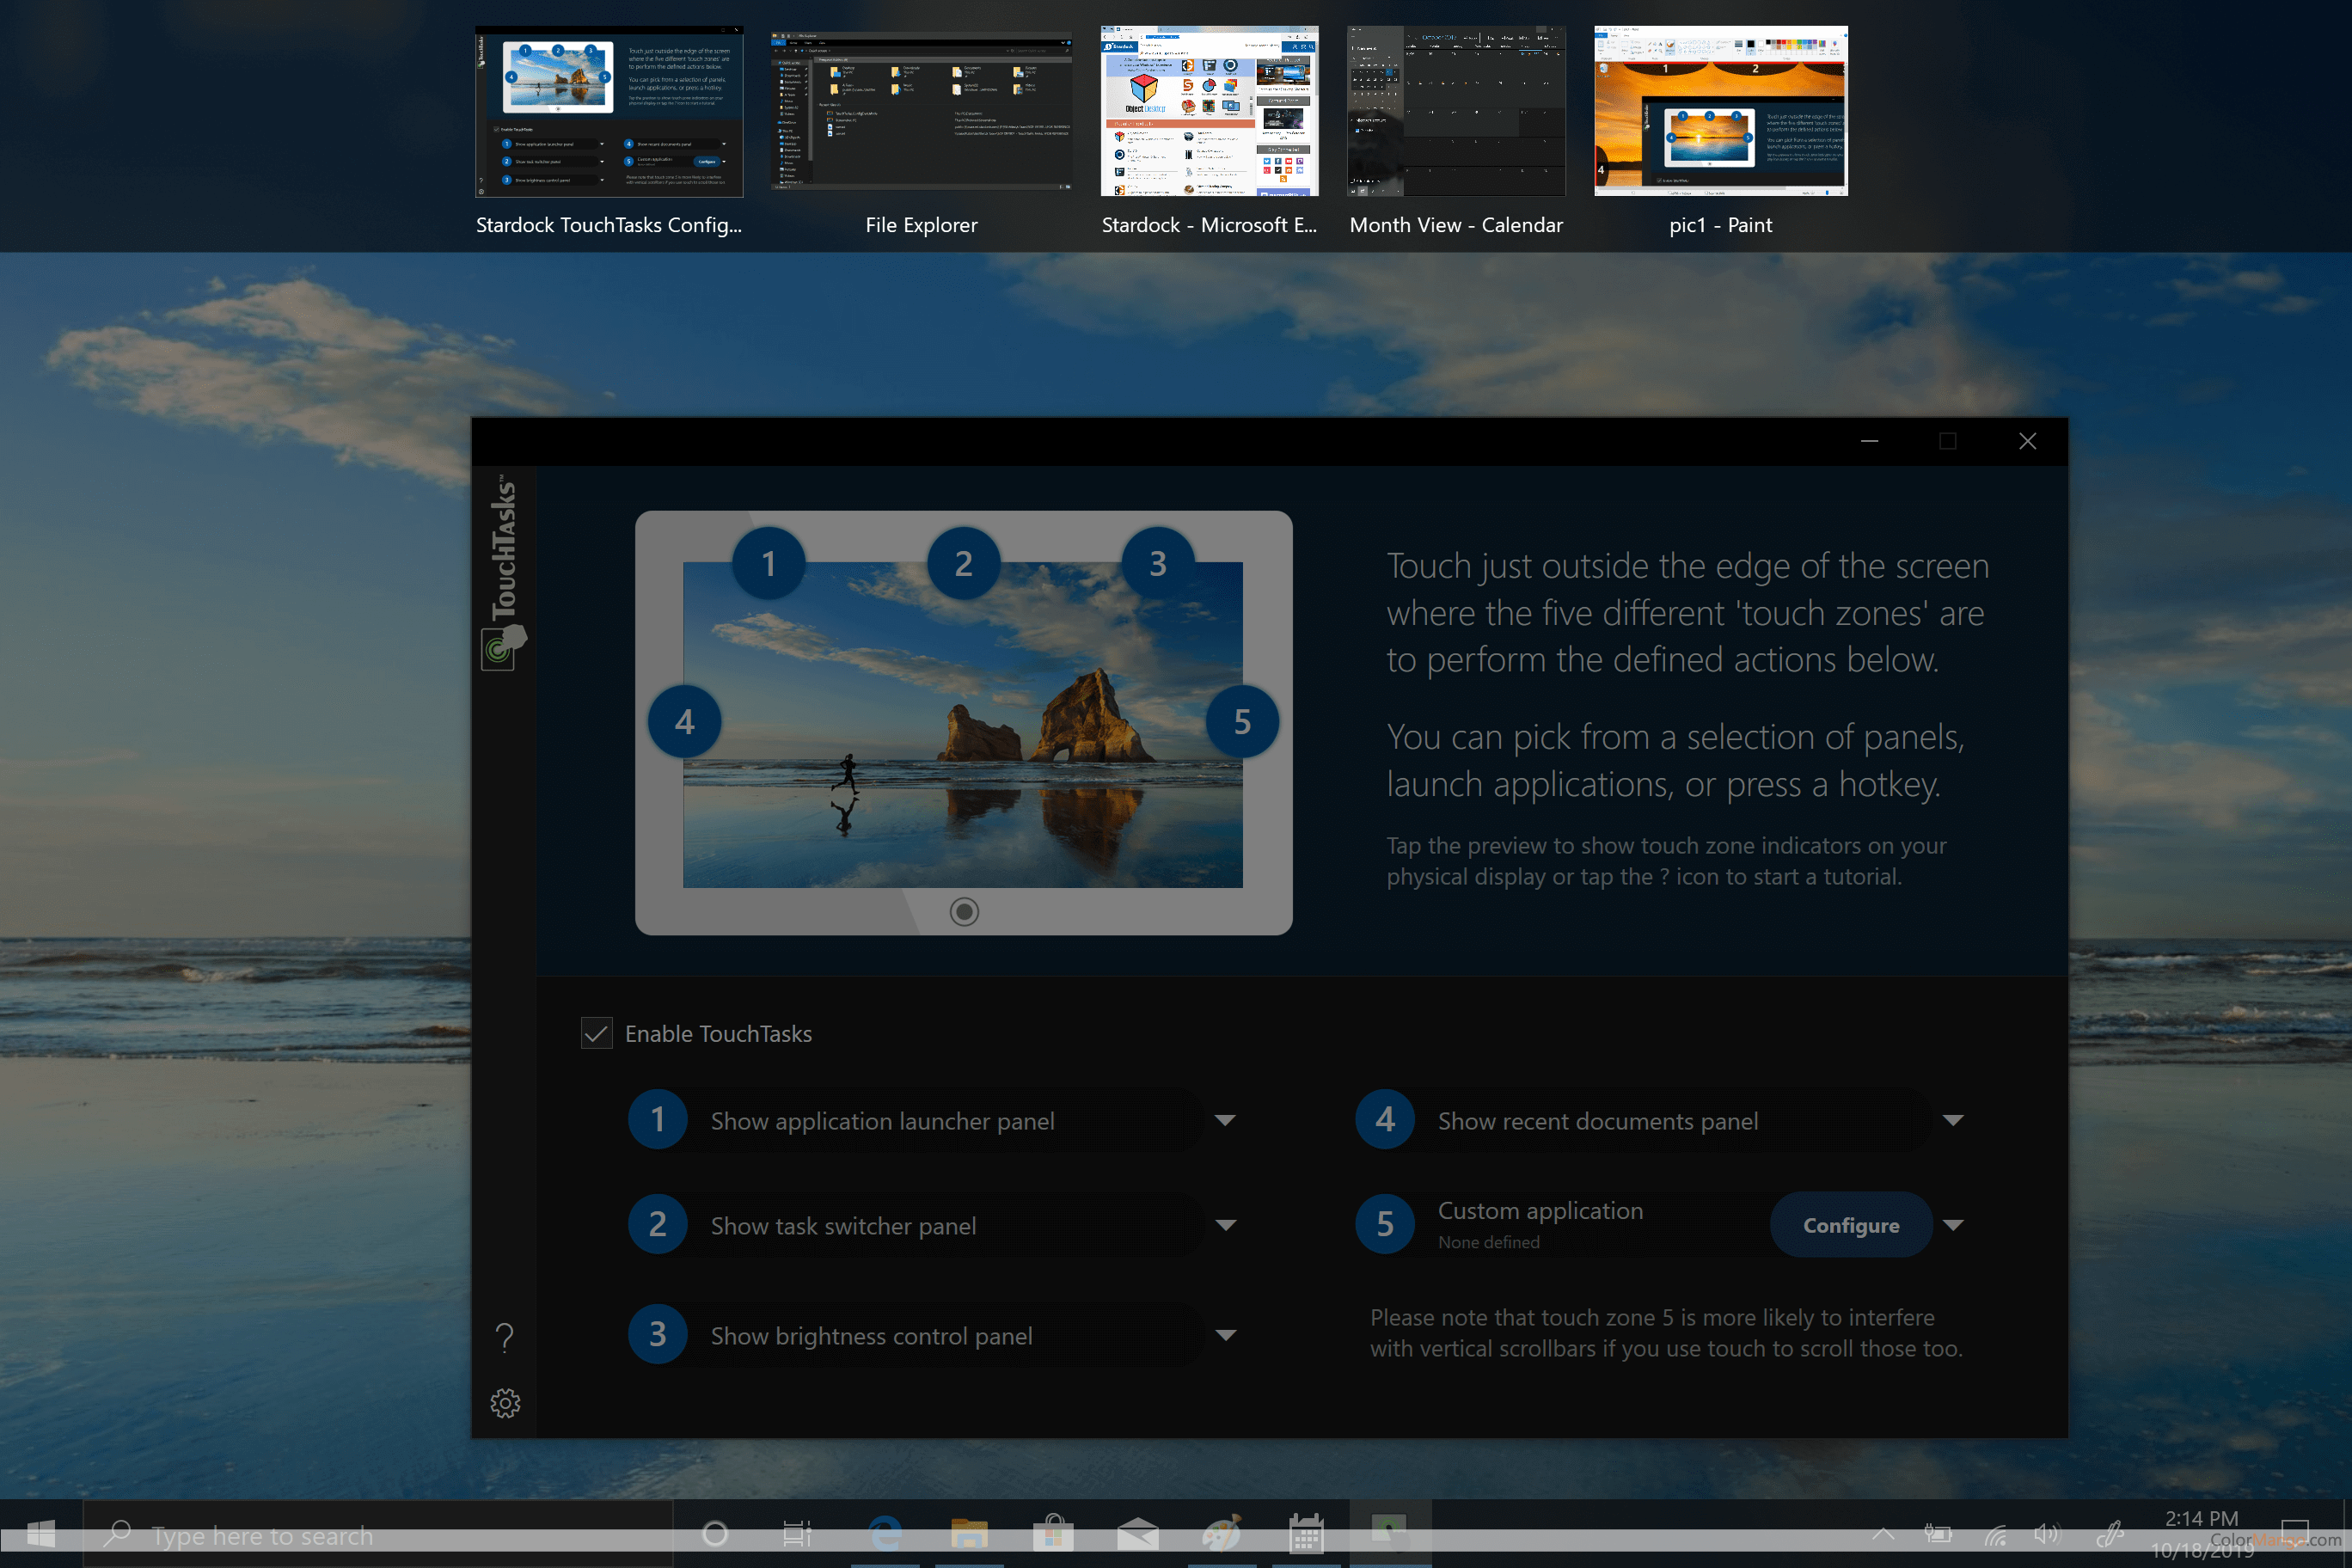This screenshot has width=2352, height=1568.
Task: Expand zone 3 brightness control dropdown
Action: click(1225, 1335)
